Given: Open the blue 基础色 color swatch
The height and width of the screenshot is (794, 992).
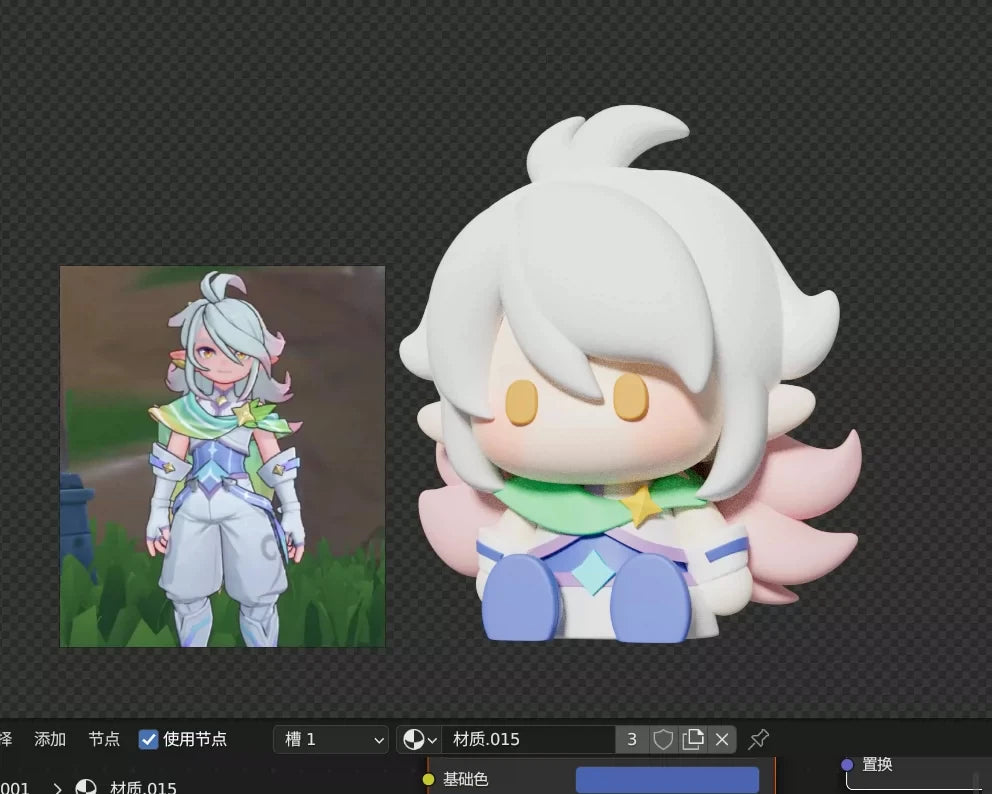Looking at the screenshot, I should pos(667,779).
